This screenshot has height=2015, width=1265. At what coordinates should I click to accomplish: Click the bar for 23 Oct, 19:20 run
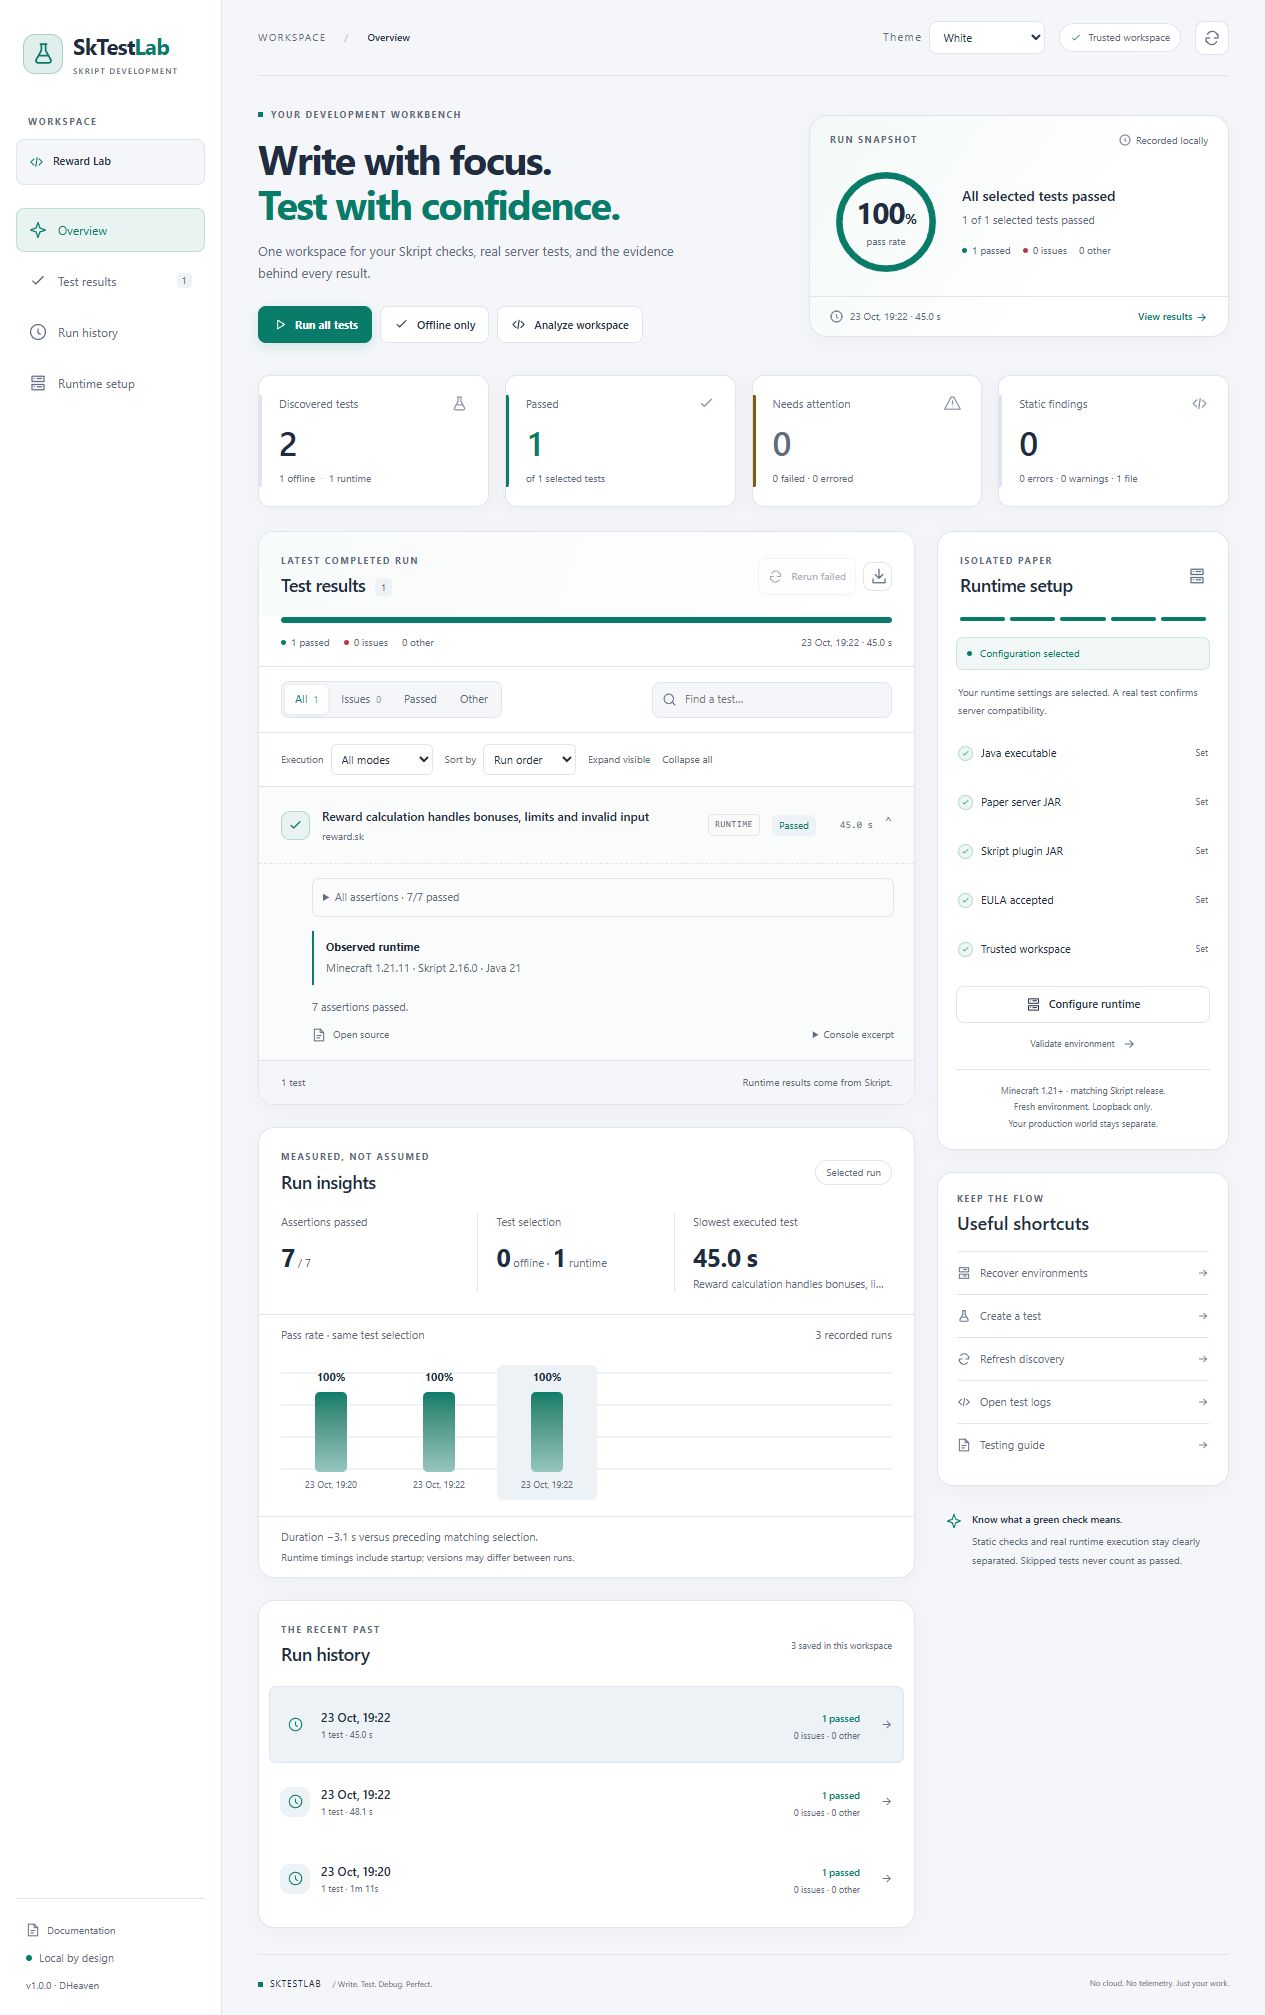click(331, 1431)
